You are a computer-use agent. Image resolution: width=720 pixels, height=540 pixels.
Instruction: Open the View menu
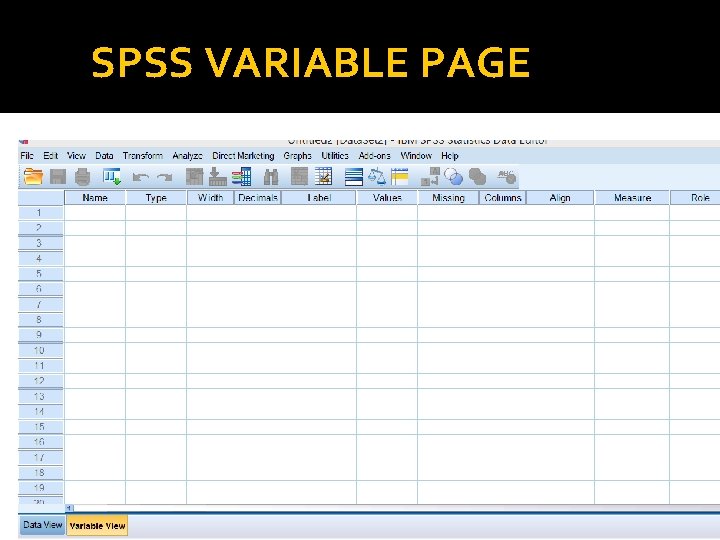coord(76,156)
